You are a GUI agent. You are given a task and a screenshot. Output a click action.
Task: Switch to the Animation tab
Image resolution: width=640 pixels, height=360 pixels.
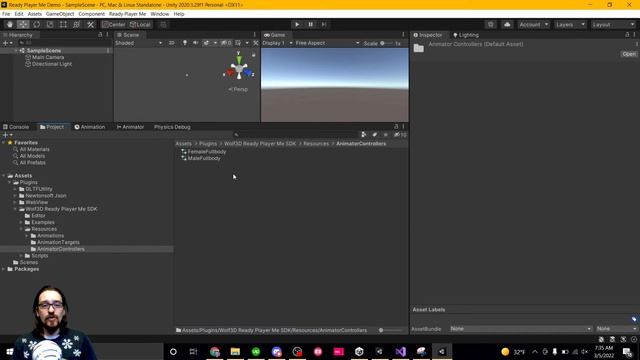pyautogui.click(x=90, y=127)
